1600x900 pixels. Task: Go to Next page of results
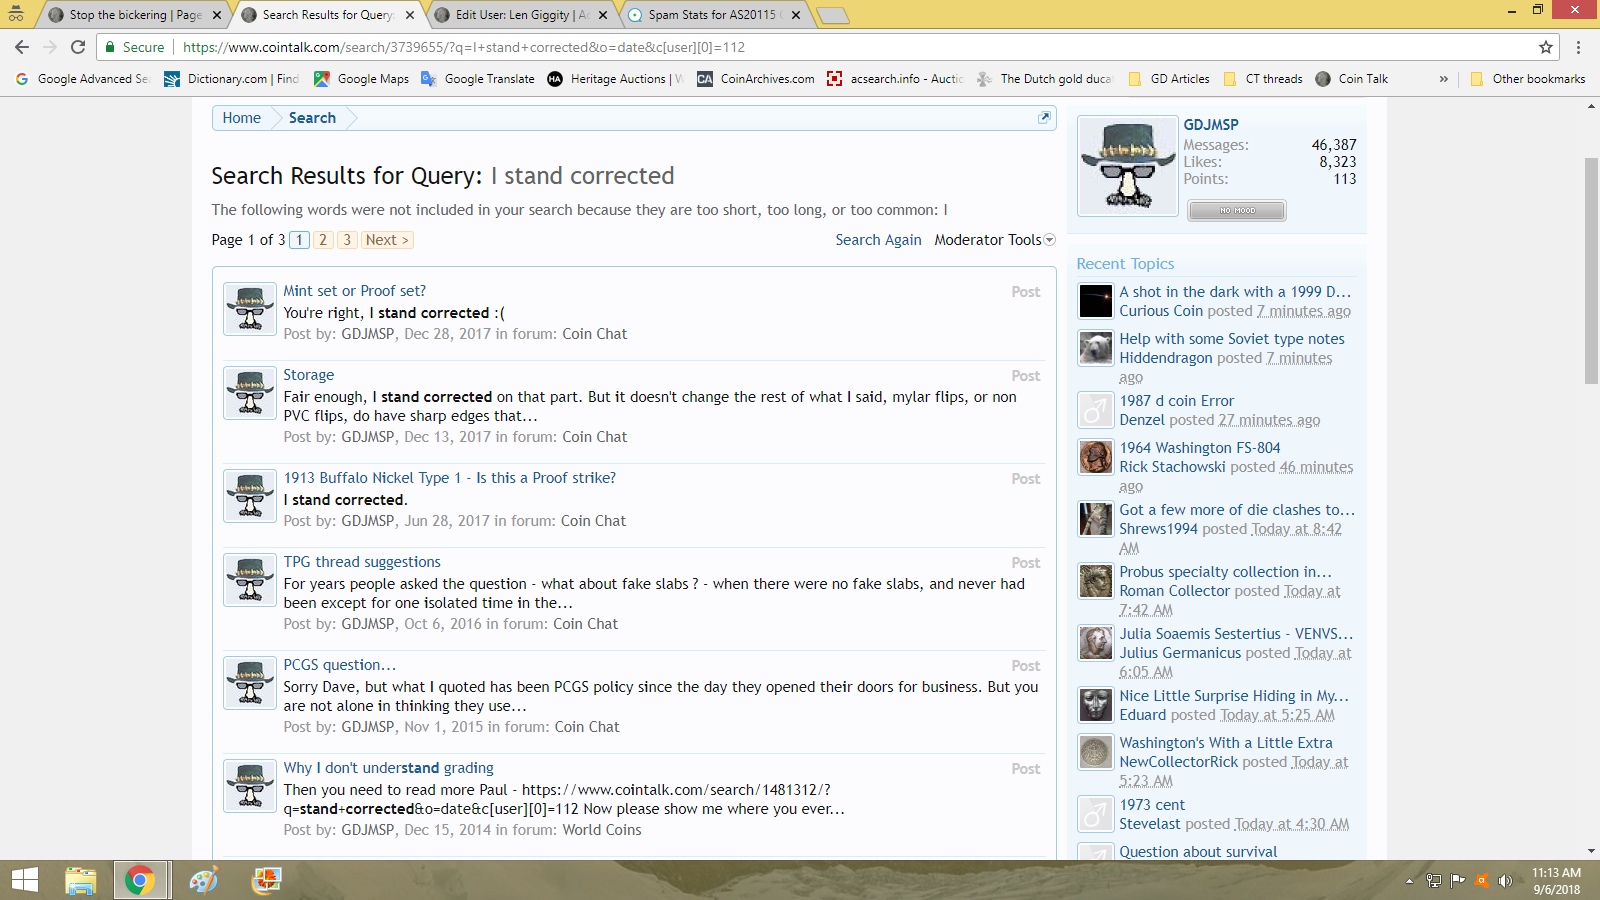pyautogui.click(x=386, y=240)
